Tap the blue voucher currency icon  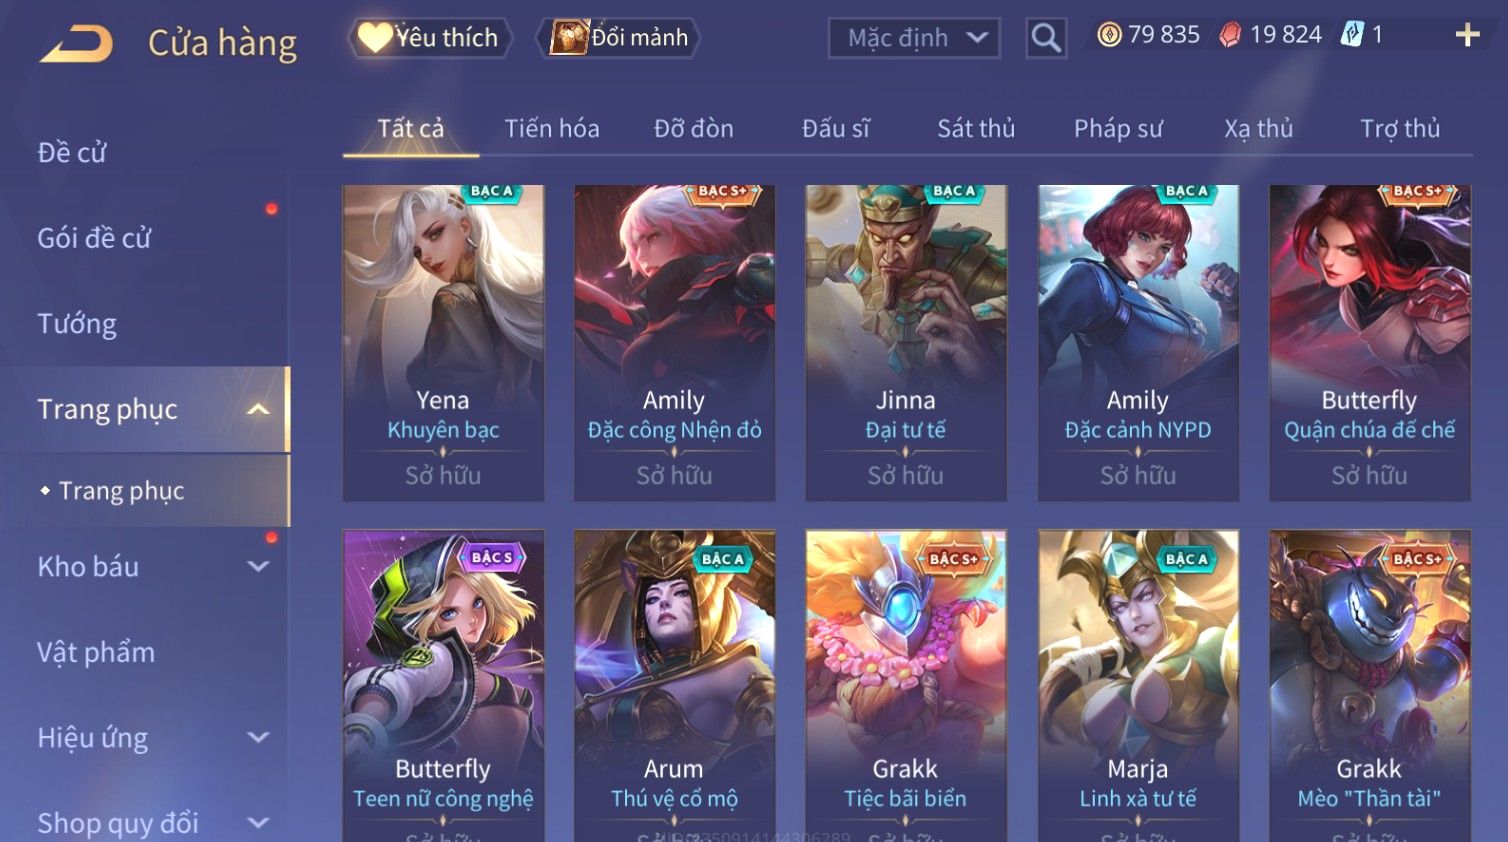click(1352, 35)
